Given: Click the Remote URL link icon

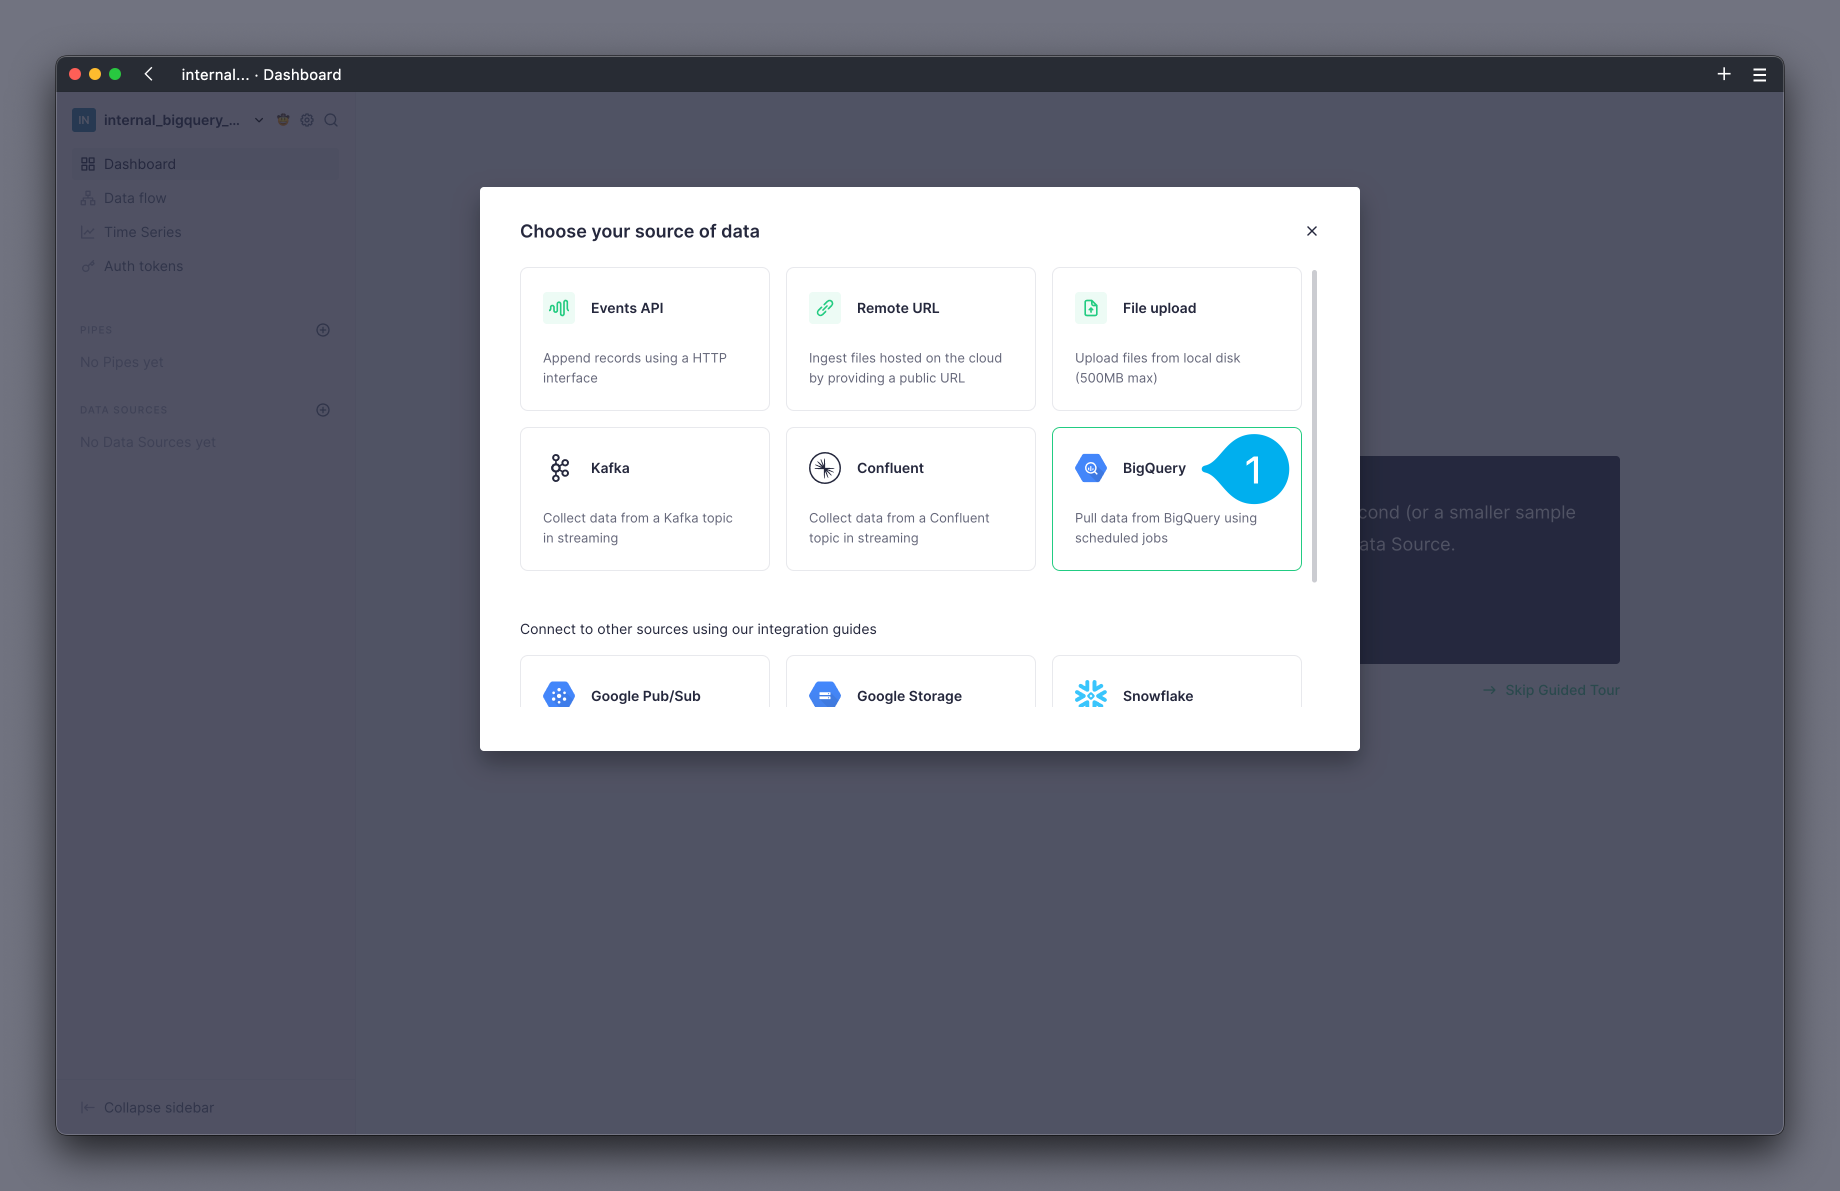Looking at the screenshot, I should pos(825,308).
